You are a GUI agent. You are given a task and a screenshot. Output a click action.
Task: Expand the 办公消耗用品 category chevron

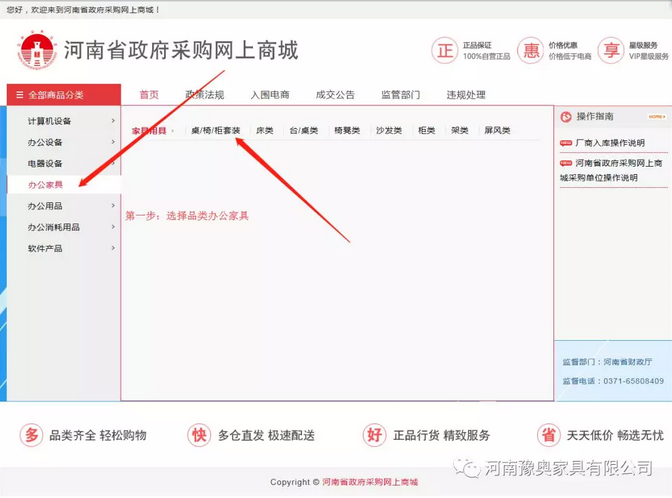click(113, 227)
